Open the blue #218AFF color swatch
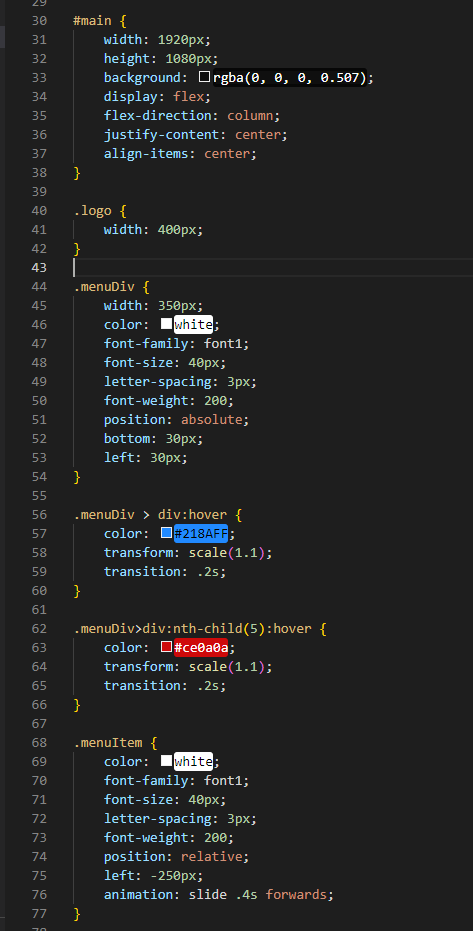473x931 pixels. pos(166,533)
